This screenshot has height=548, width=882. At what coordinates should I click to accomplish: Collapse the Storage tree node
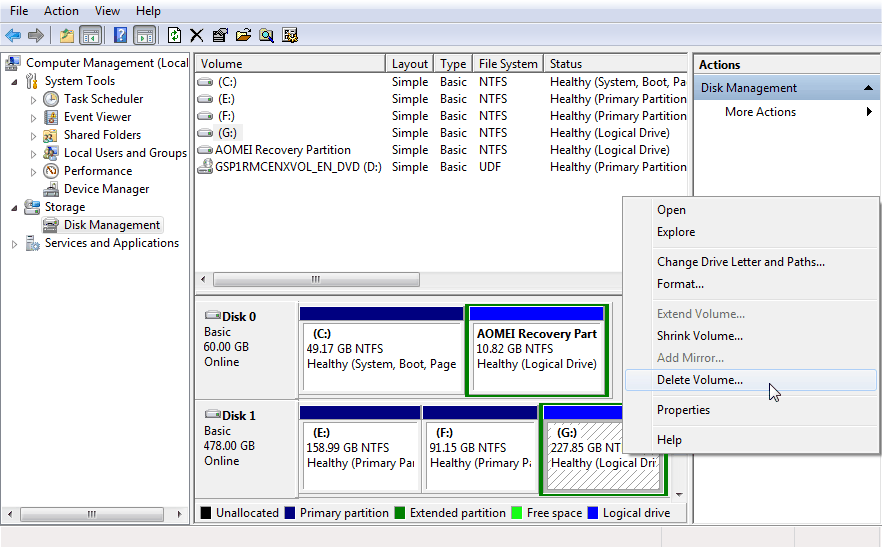click(x=14, y=208)
